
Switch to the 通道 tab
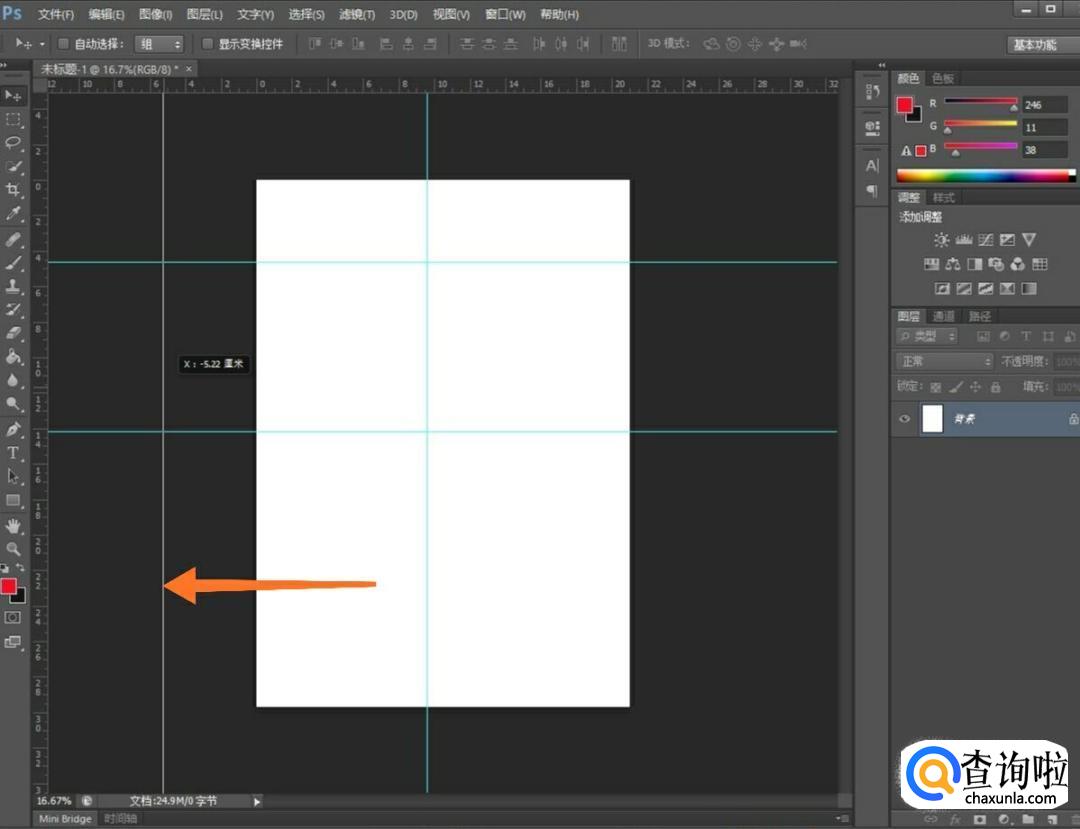click(944, 316)
